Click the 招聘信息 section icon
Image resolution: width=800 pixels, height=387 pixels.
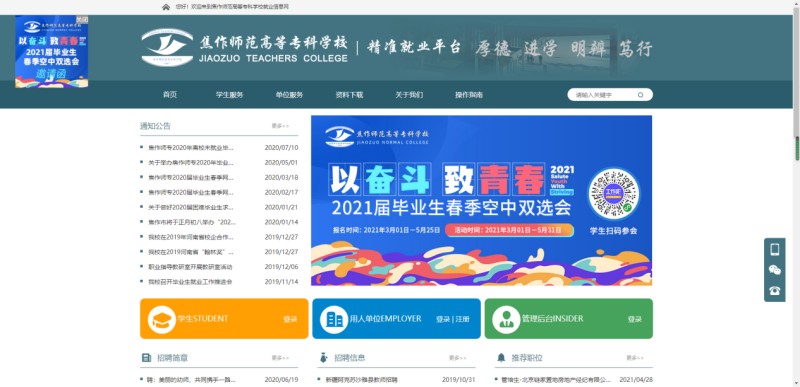click(x=323, y=358)
